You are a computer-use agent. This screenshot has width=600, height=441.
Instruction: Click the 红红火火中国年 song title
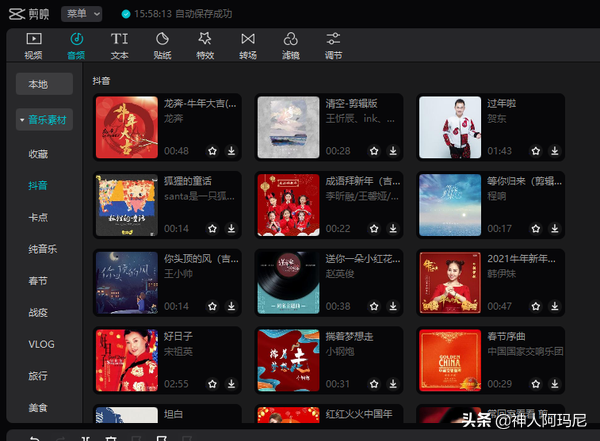[x=359, y=414]
